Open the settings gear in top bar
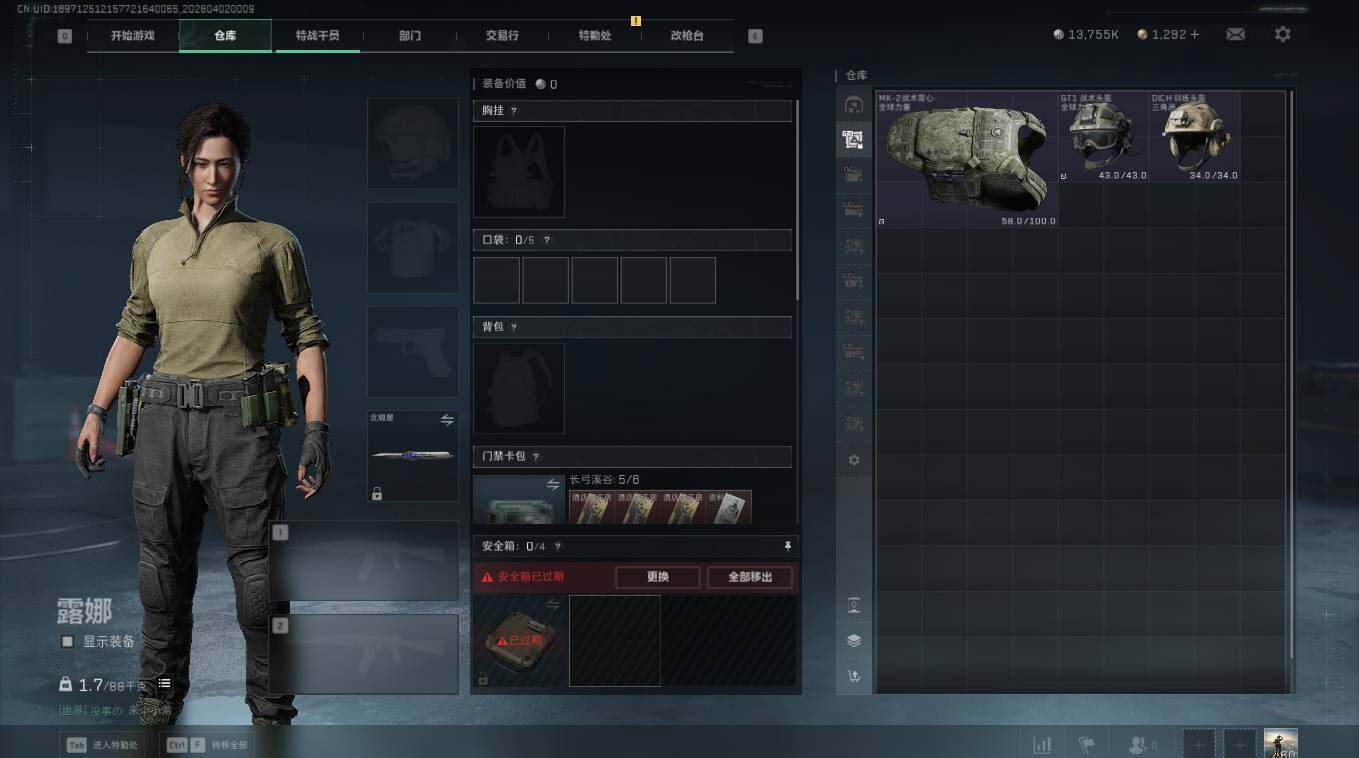 [1282, 34]
